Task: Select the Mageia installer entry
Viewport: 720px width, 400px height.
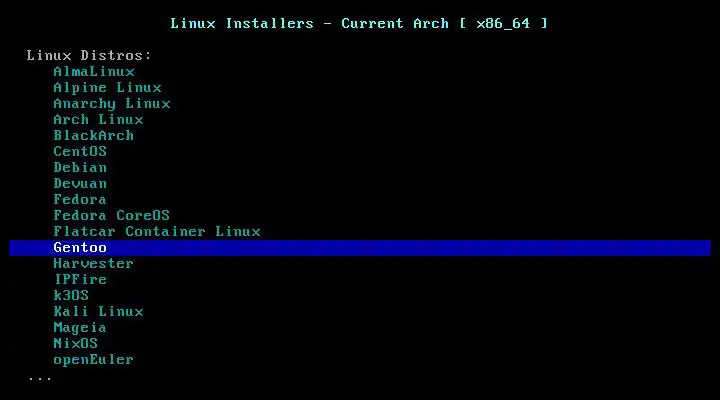Action: (80, 328)
